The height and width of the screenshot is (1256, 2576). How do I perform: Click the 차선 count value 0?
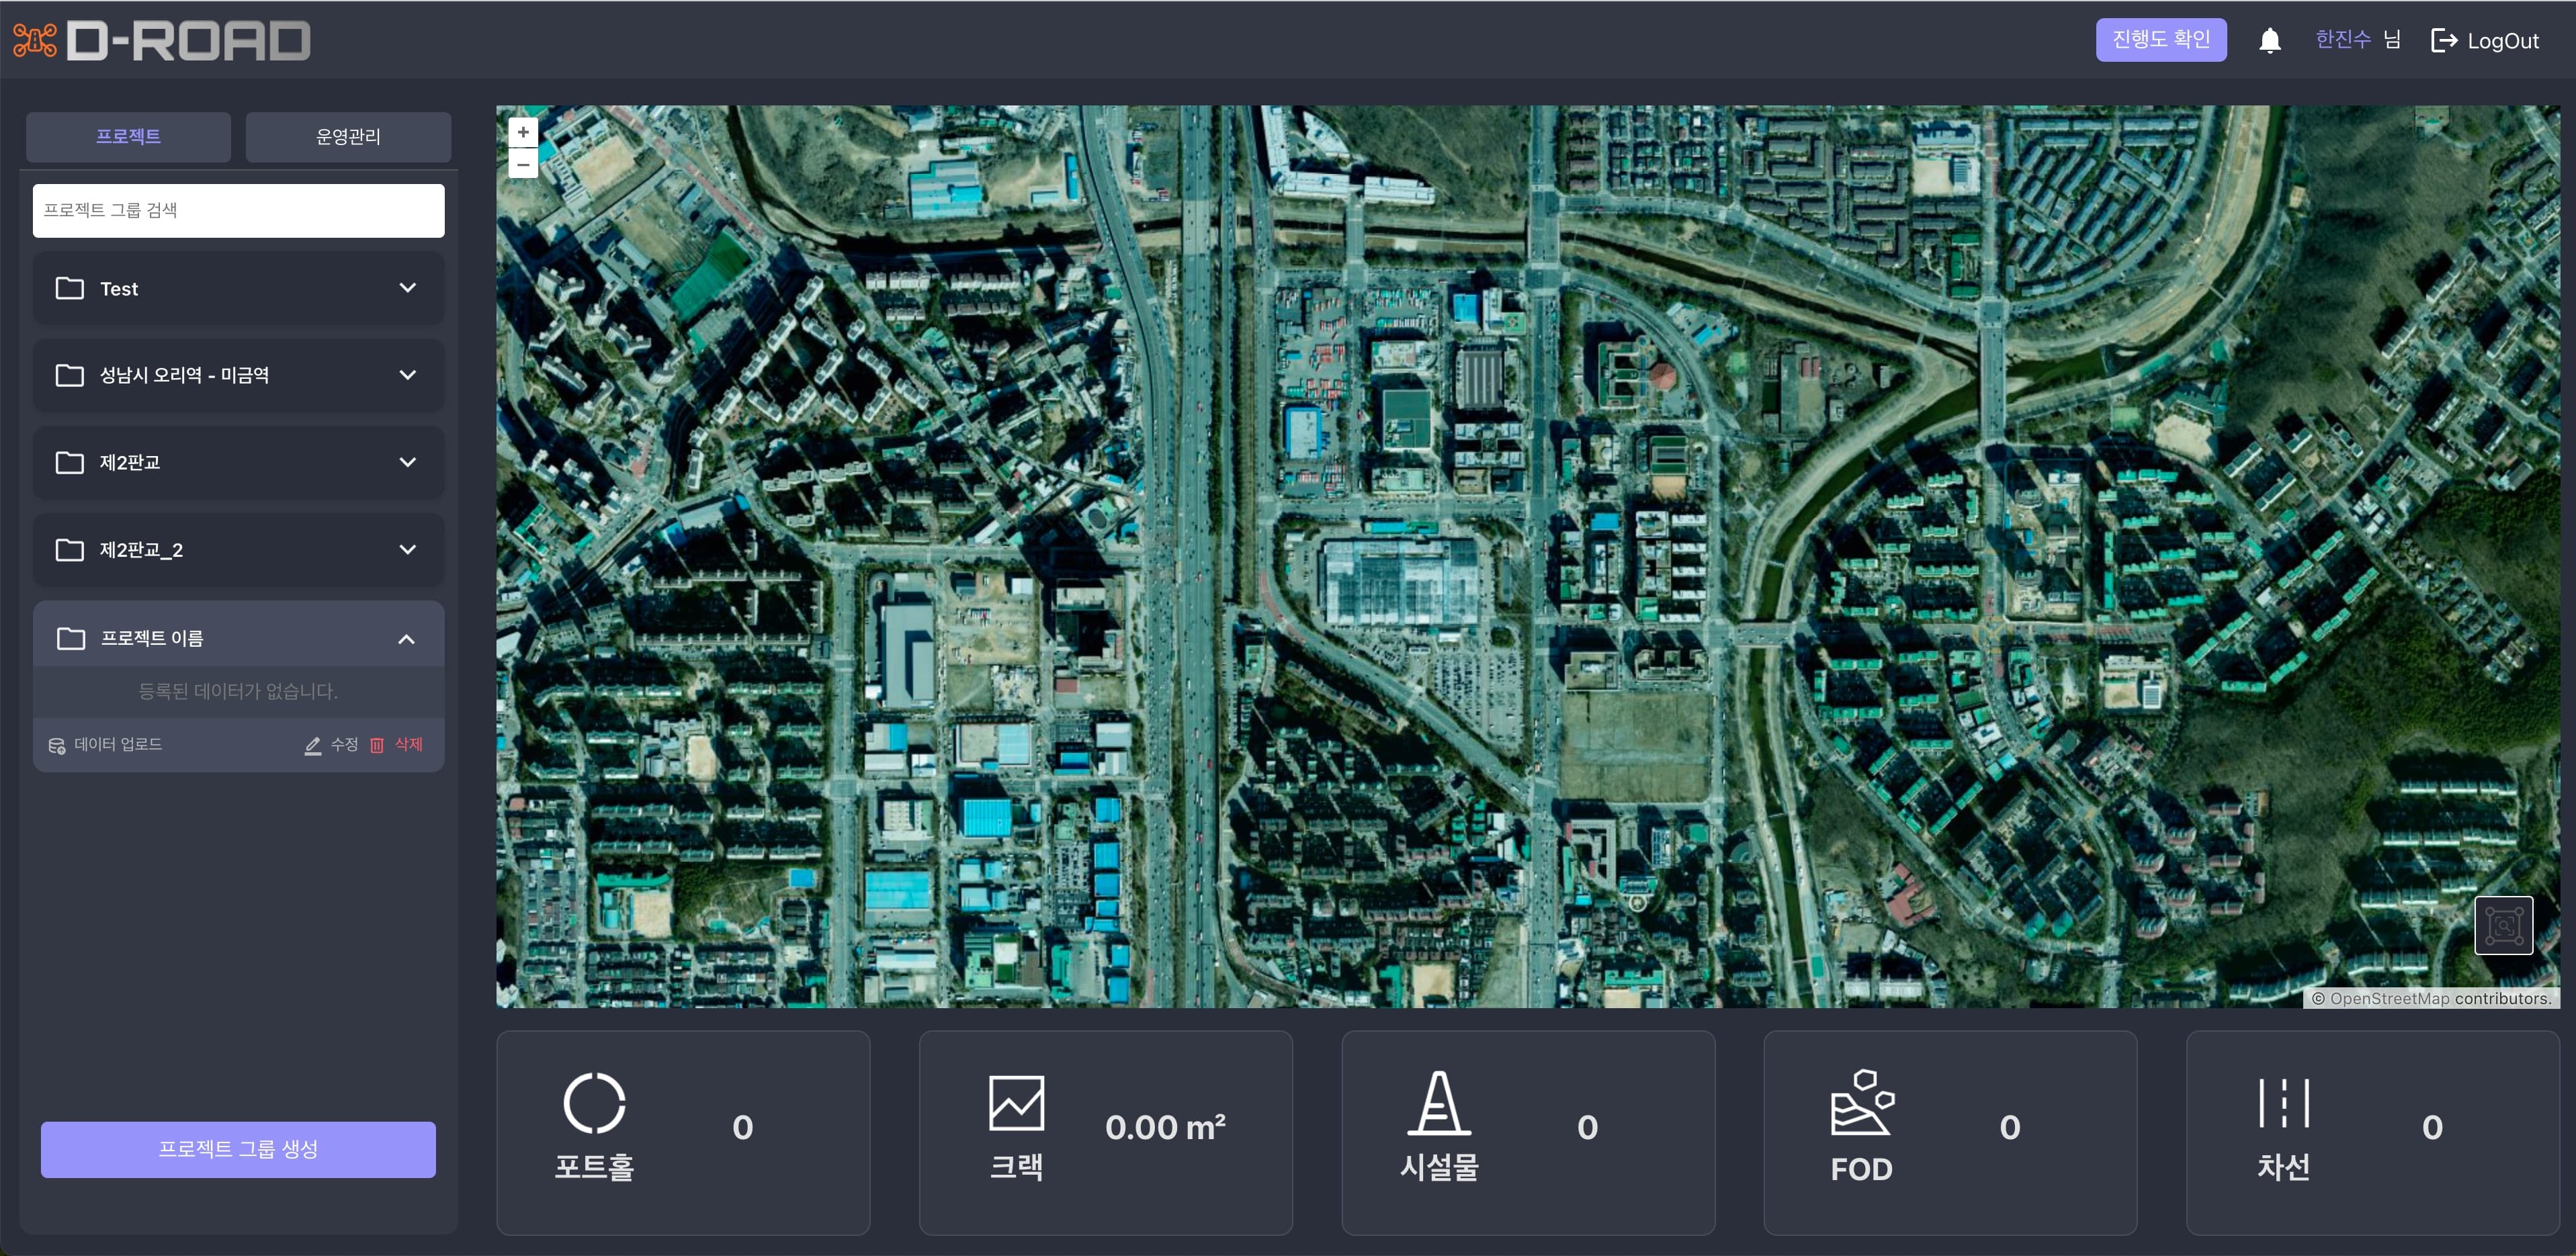pos(2432,1127)
